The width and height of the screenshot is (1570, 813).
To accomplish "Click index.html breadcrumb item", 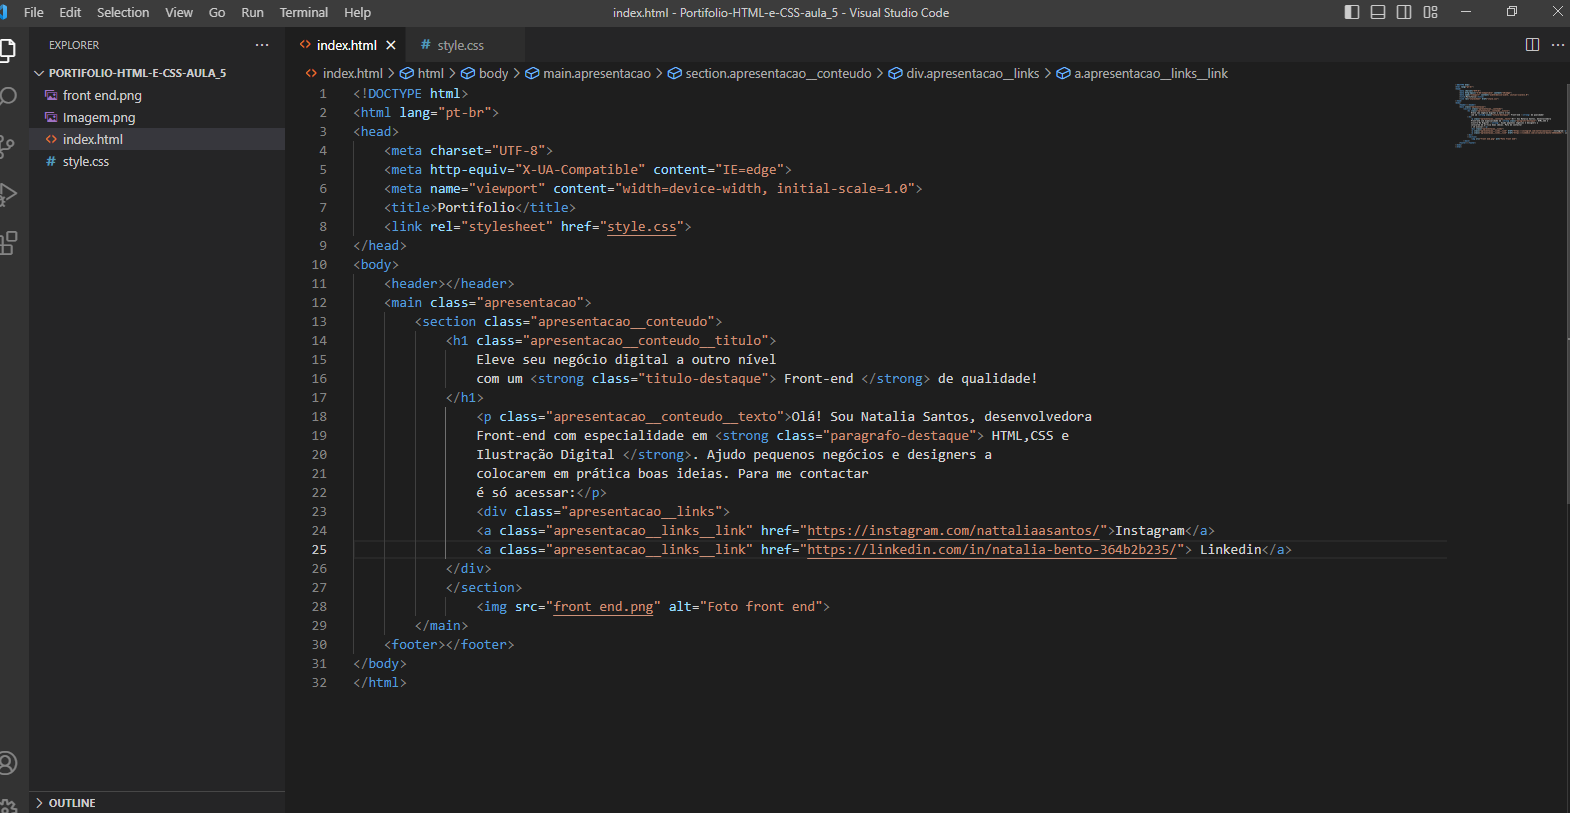I will point(344,73).
